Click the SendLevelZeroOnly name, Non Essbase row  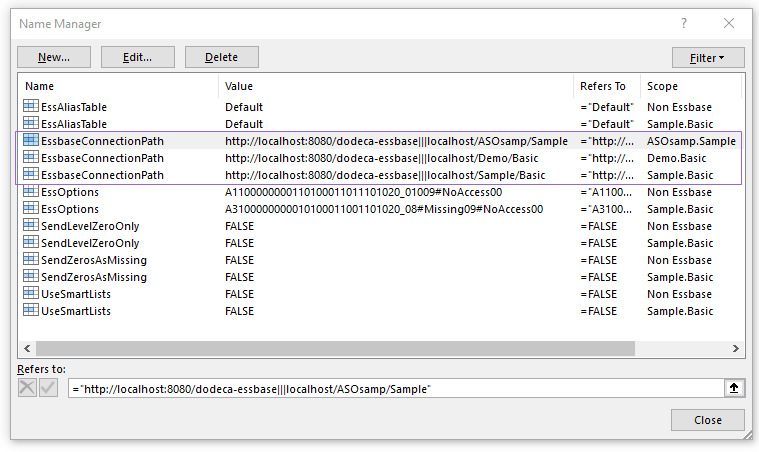tap(90, 226)
